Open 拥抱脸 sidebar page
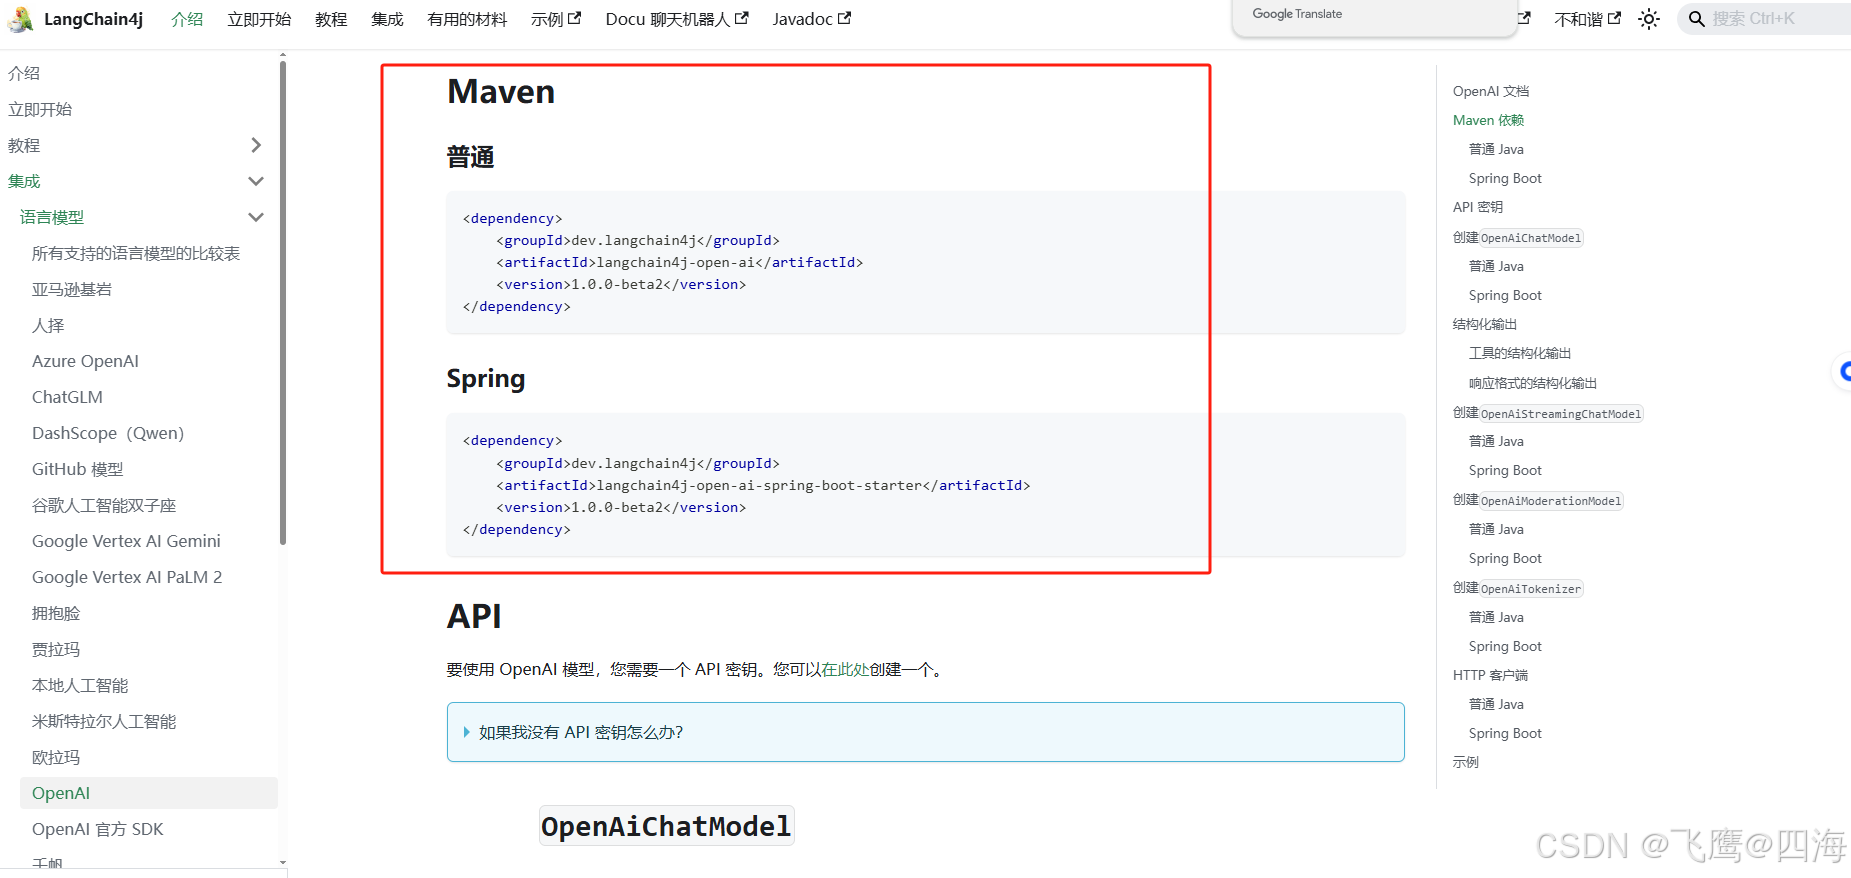1851x878 pixels. (56, 613)
